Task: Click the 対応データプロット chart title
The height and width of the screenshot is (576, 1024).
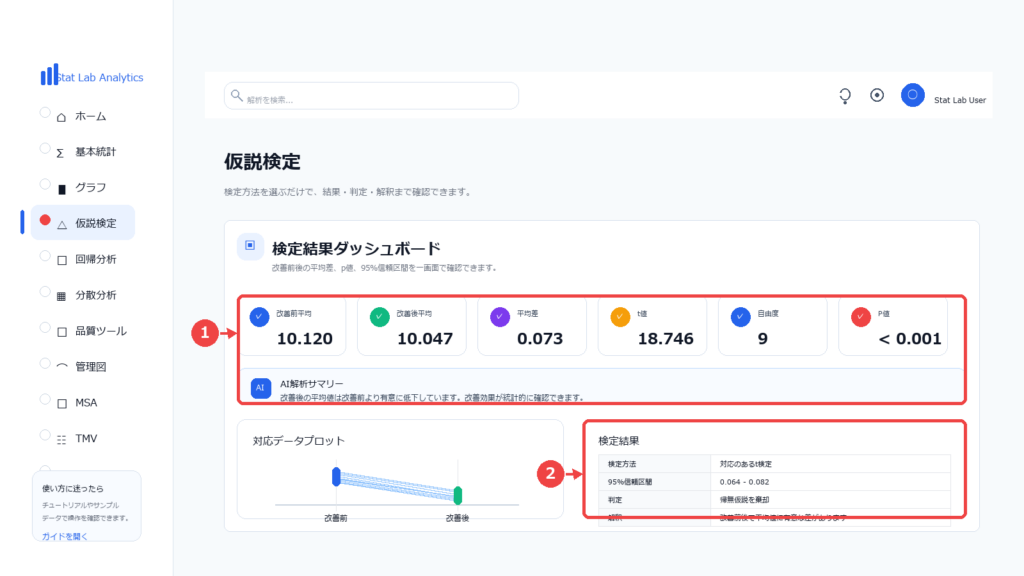Action: click(298, 441)
